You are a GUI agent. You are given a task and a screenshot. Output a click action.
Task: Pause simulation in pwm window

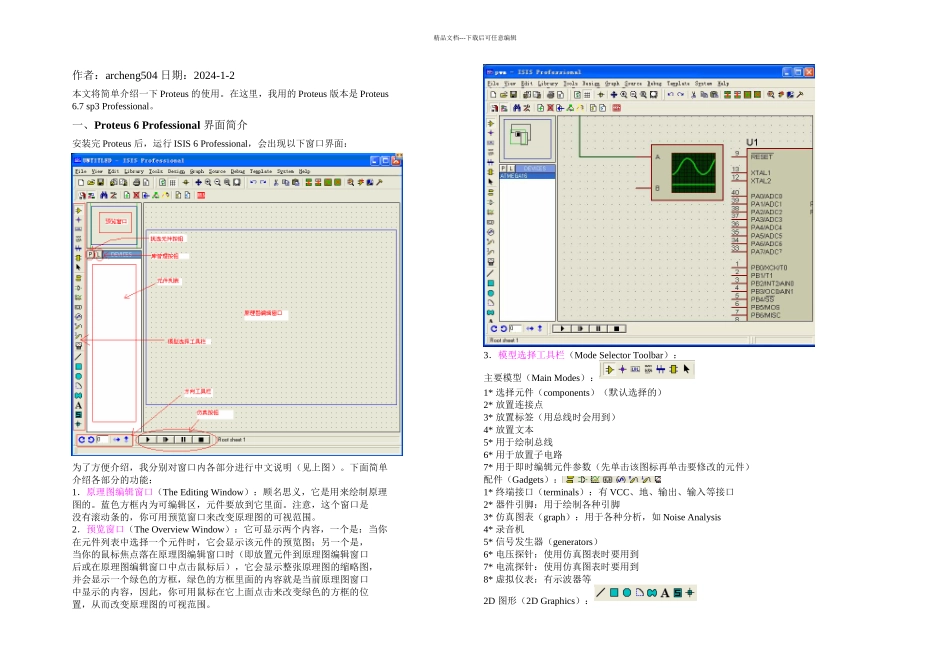point(598,328)
